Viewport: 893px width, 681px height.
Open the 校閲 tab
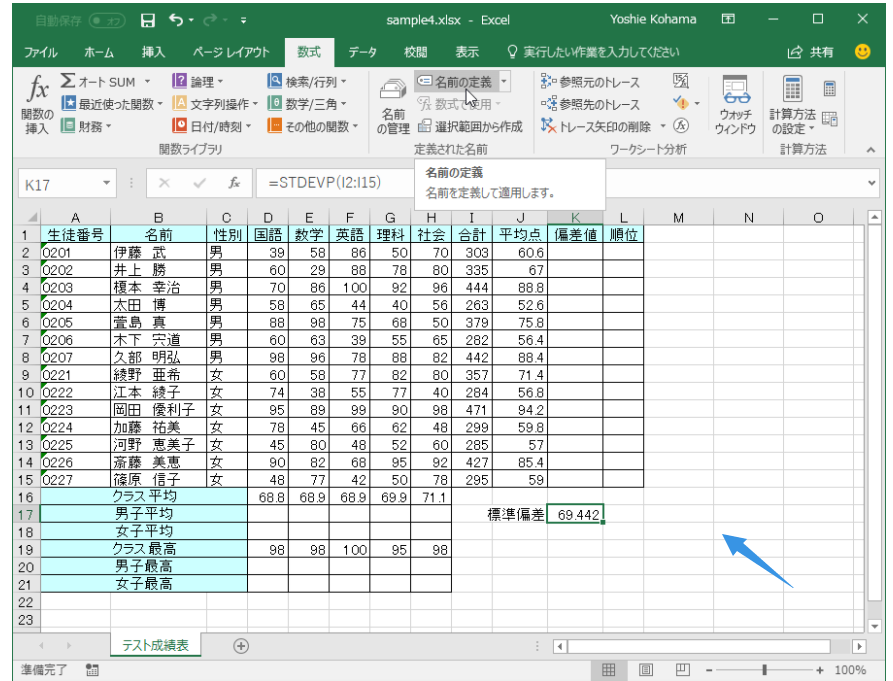[x=415, y=52]
